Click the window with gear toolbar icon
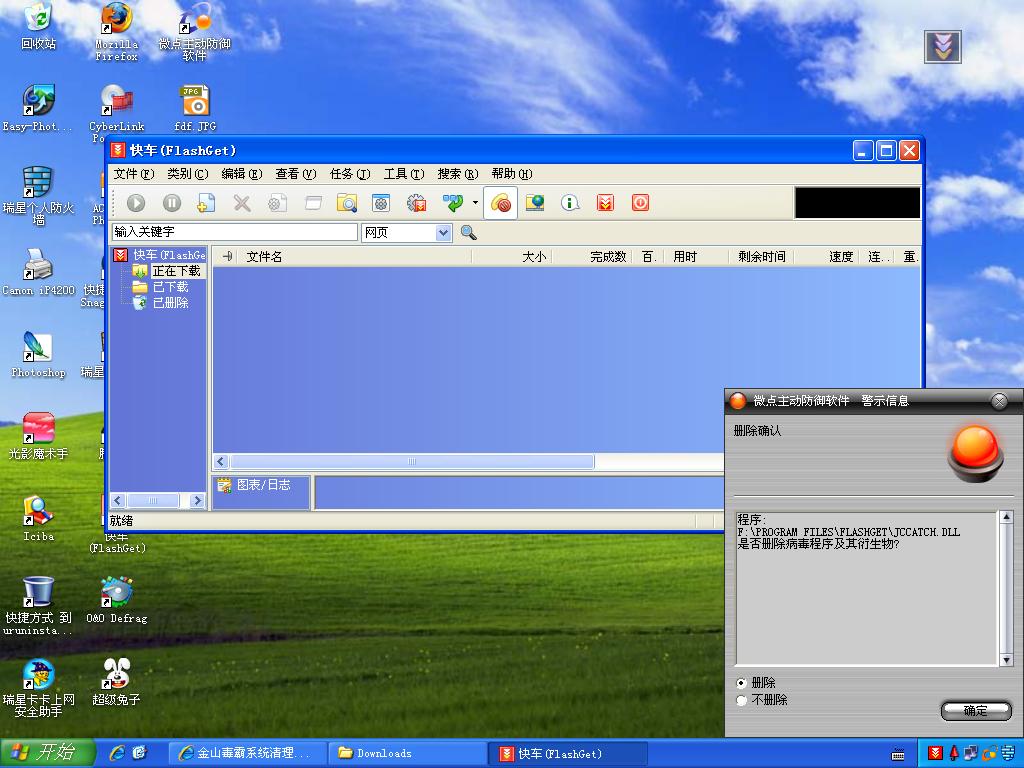Image resolution: width=1024 pixels, height=768 pixels. pos(381,203)
